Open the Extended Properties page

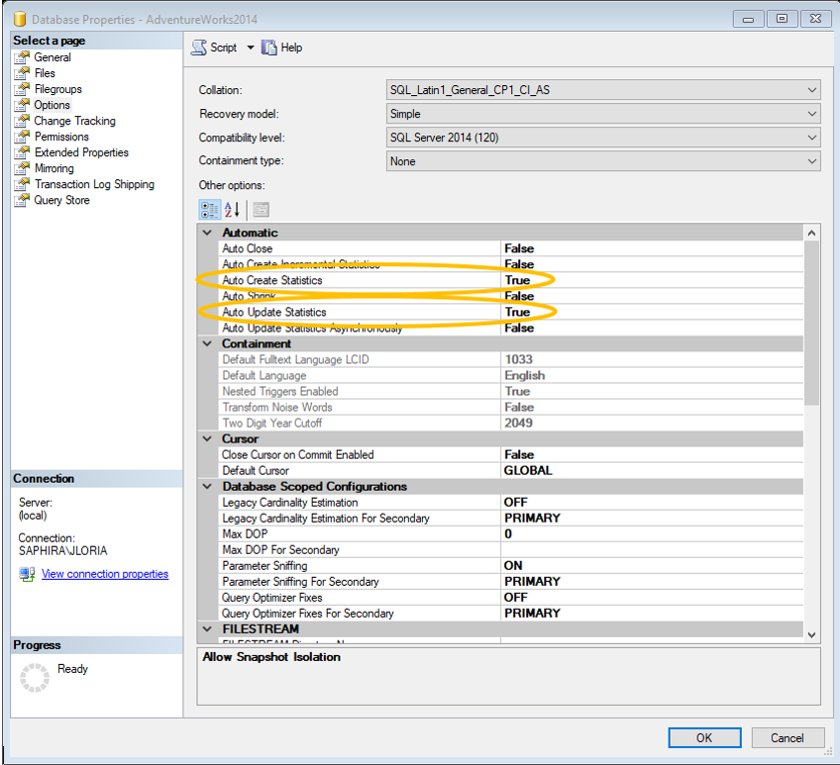[81, 153]
